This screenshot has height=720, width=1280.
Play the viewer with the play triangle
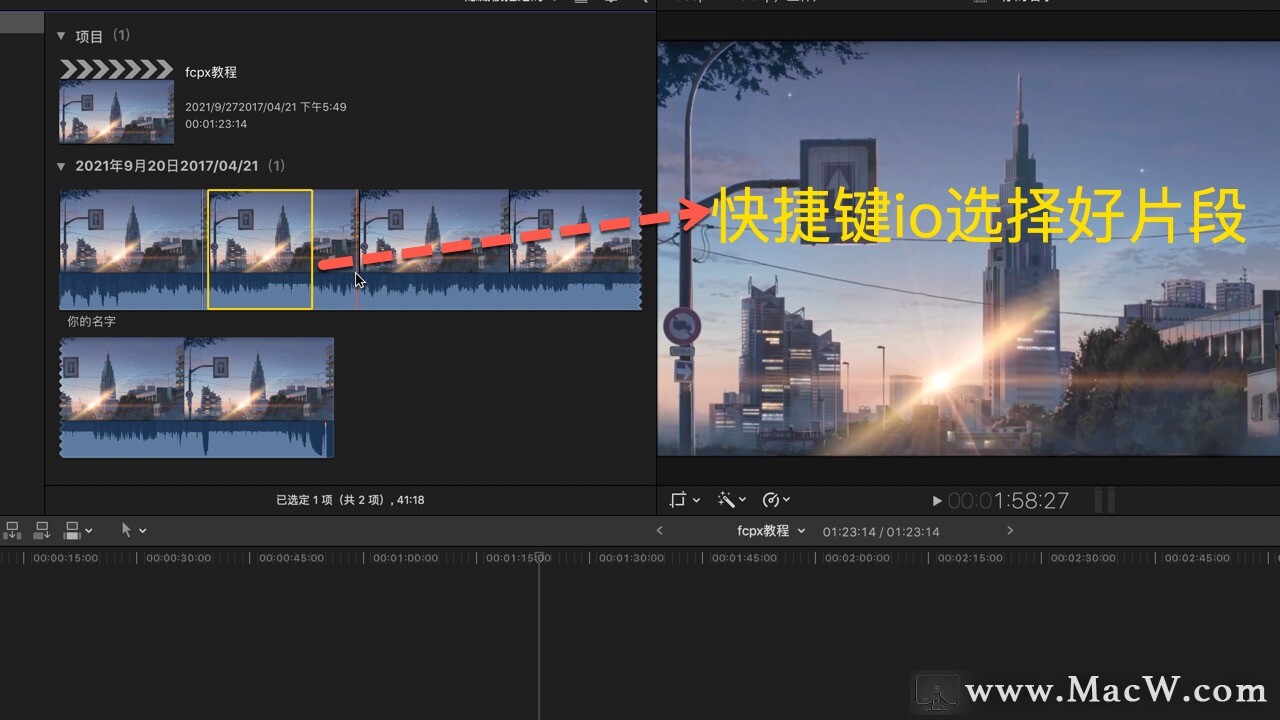[937, 500]
